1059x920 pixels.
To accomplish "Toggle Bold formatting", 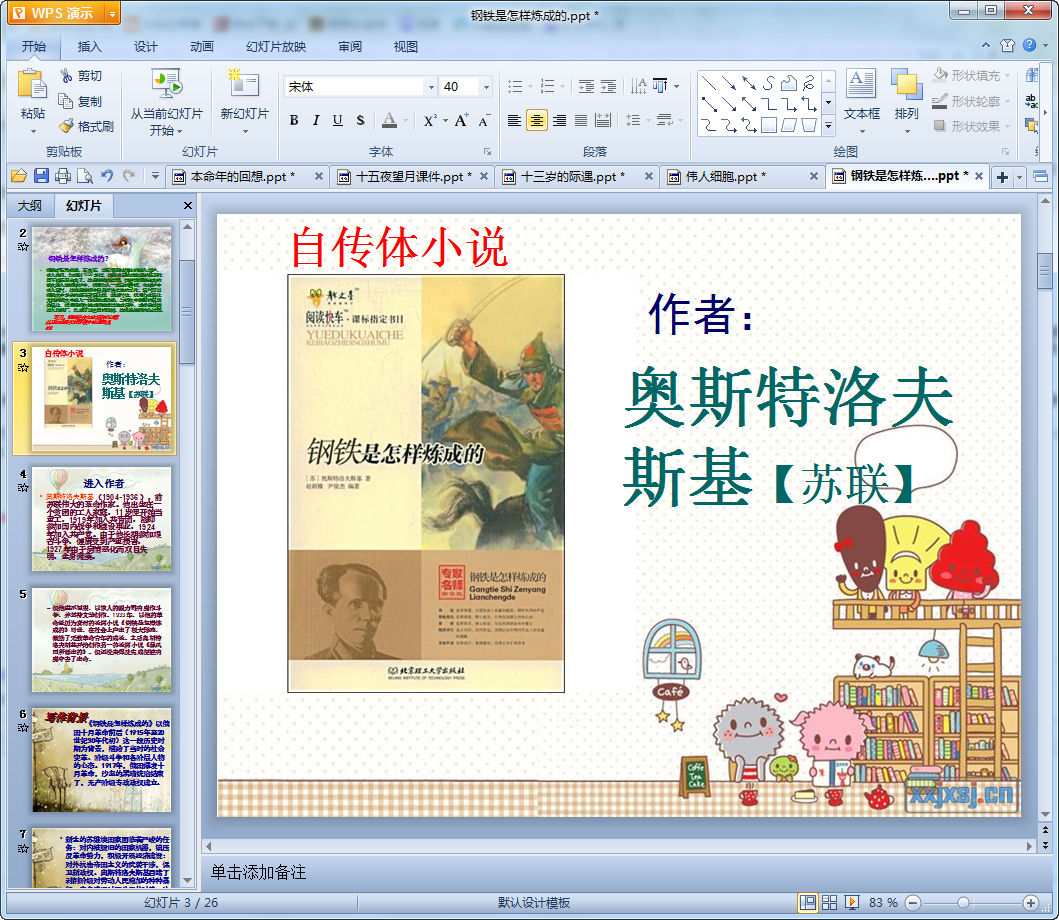I will pyautogui.click(x=294, y=120).
